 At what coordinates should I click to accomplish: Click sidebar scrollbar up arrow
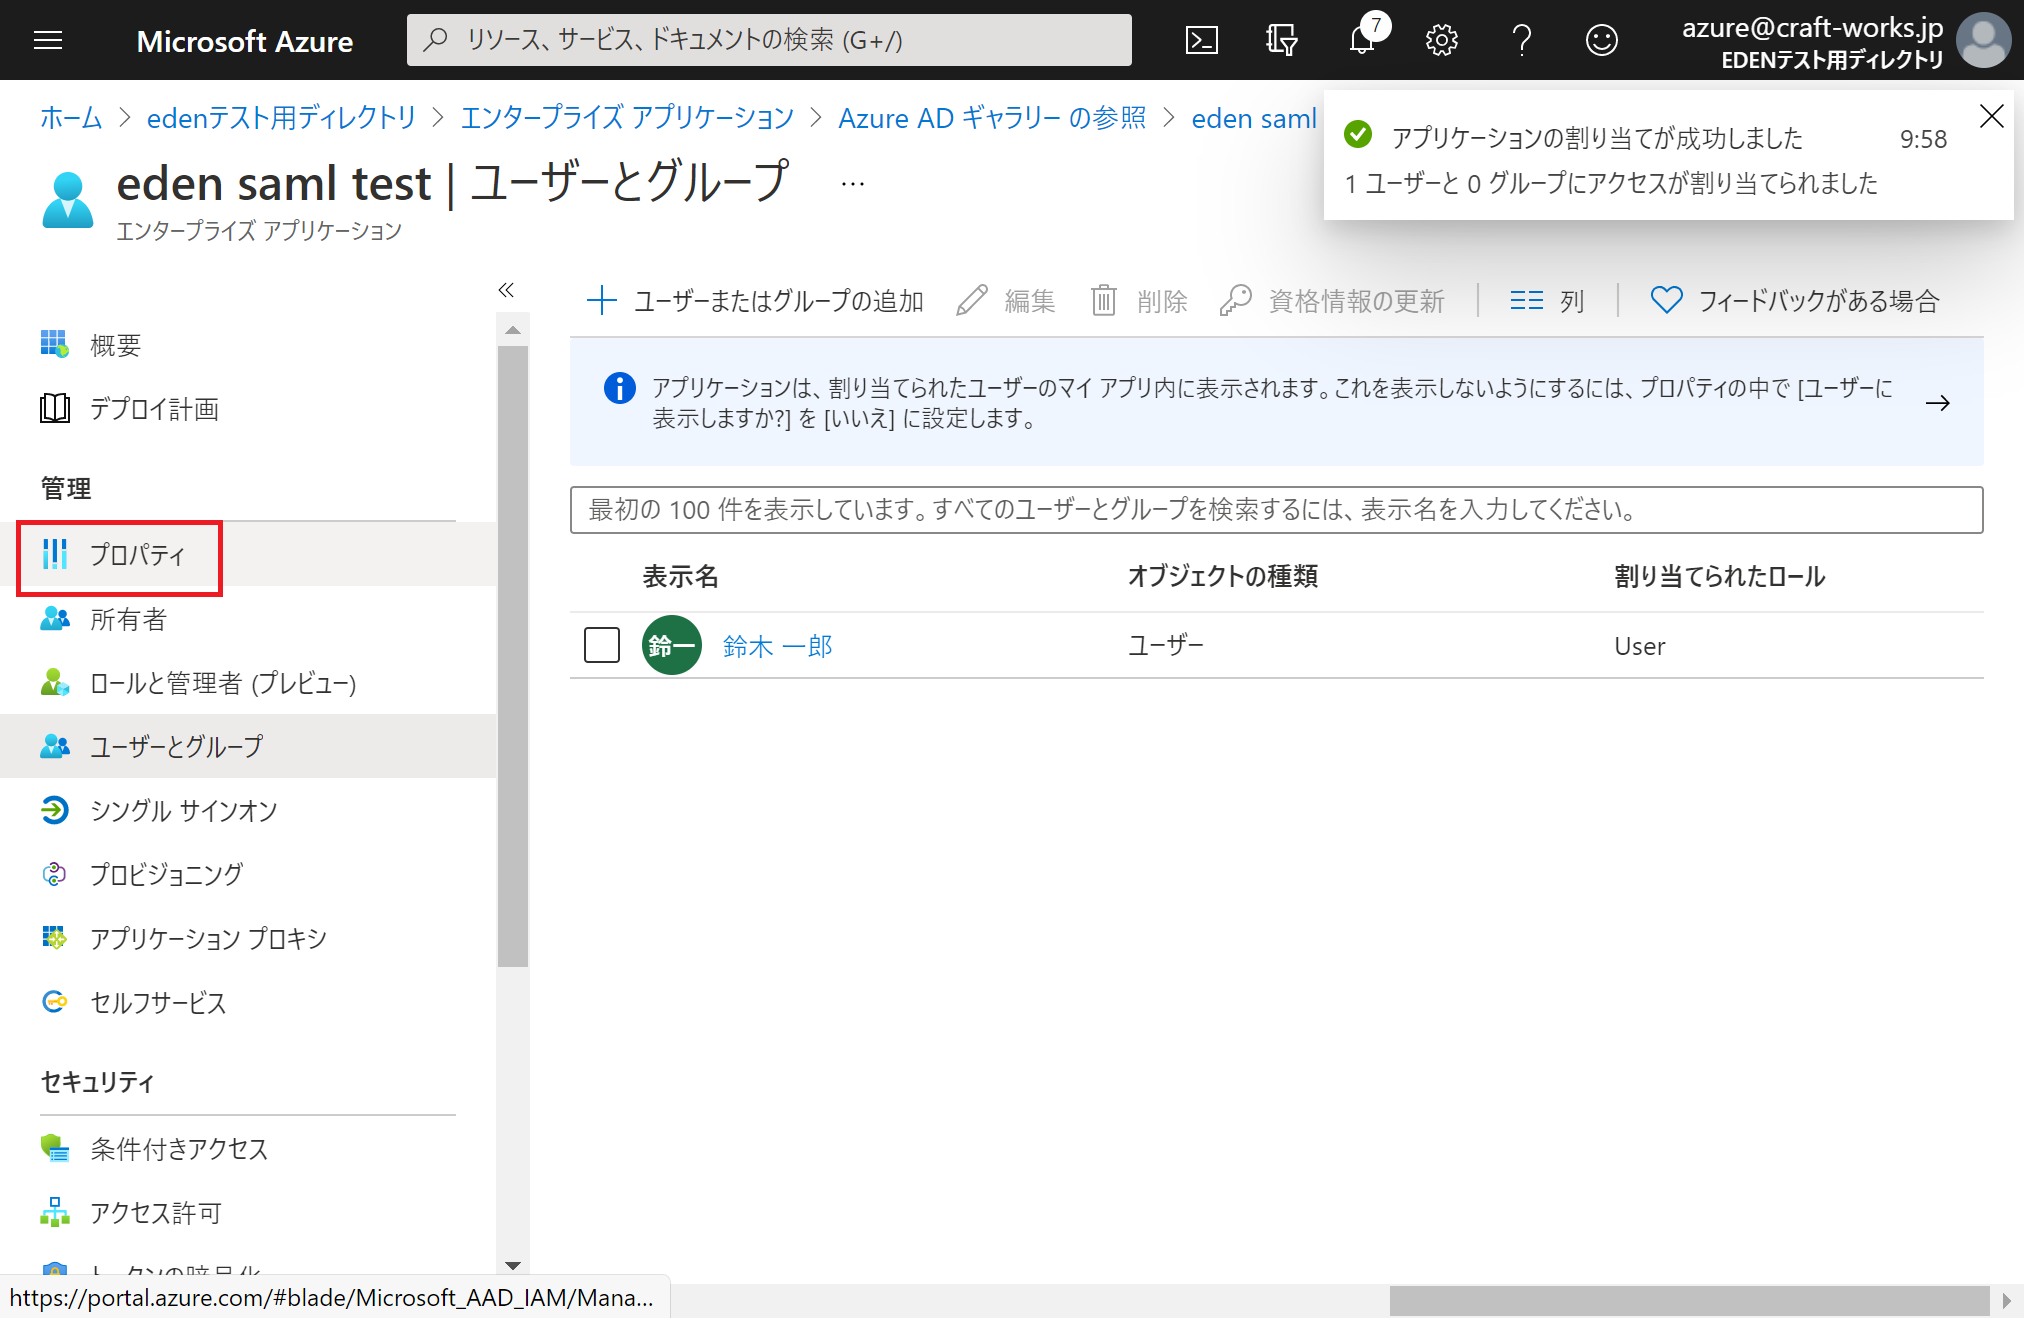[512, 330]
